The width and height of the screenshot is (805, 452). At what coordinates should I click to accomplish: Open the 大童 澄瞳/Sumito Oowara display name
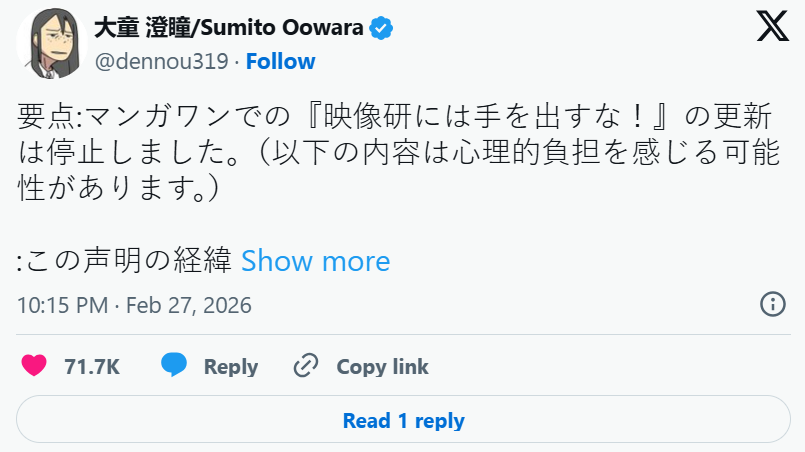click(228, 28)
